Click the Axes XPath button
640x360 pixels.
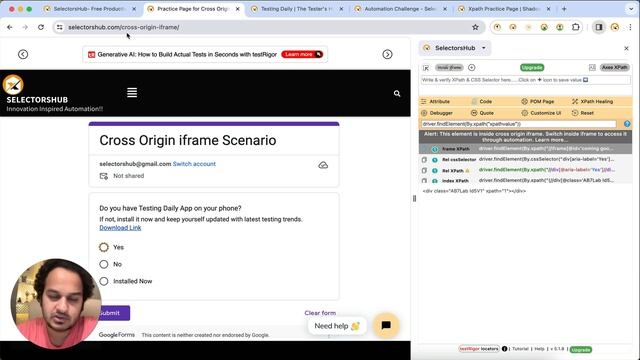click(614, 67)
